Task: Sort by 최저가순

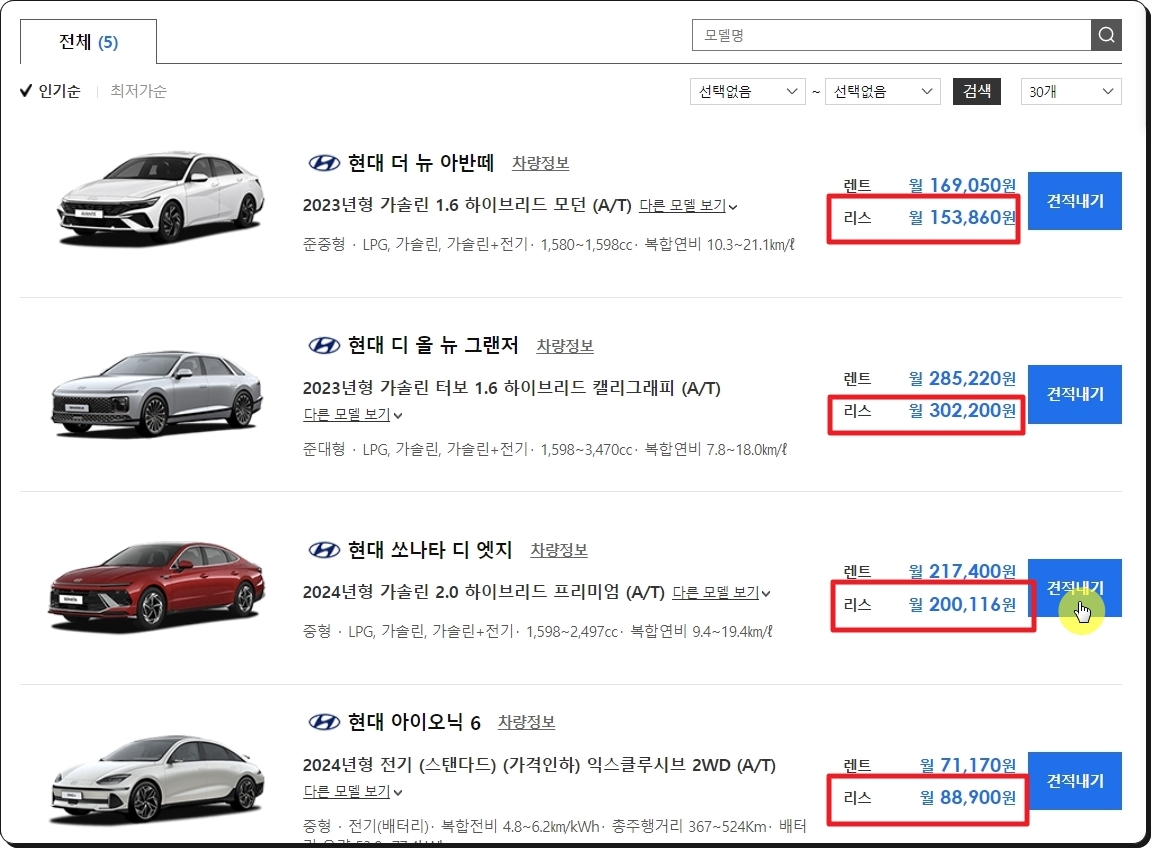Action: click(x=138, y=91)
